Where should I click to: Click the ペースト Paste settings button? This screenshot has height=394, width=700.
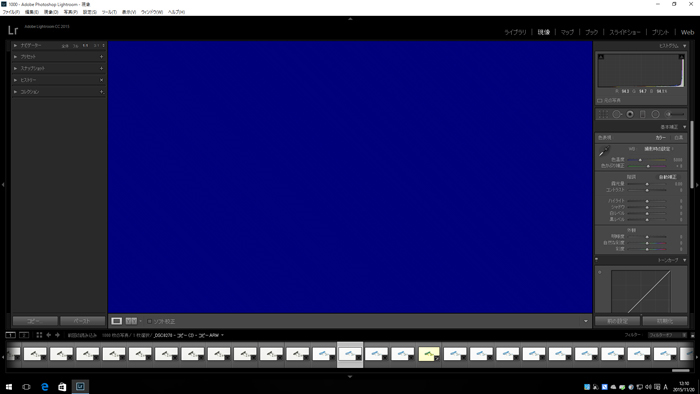pos(83,321)
